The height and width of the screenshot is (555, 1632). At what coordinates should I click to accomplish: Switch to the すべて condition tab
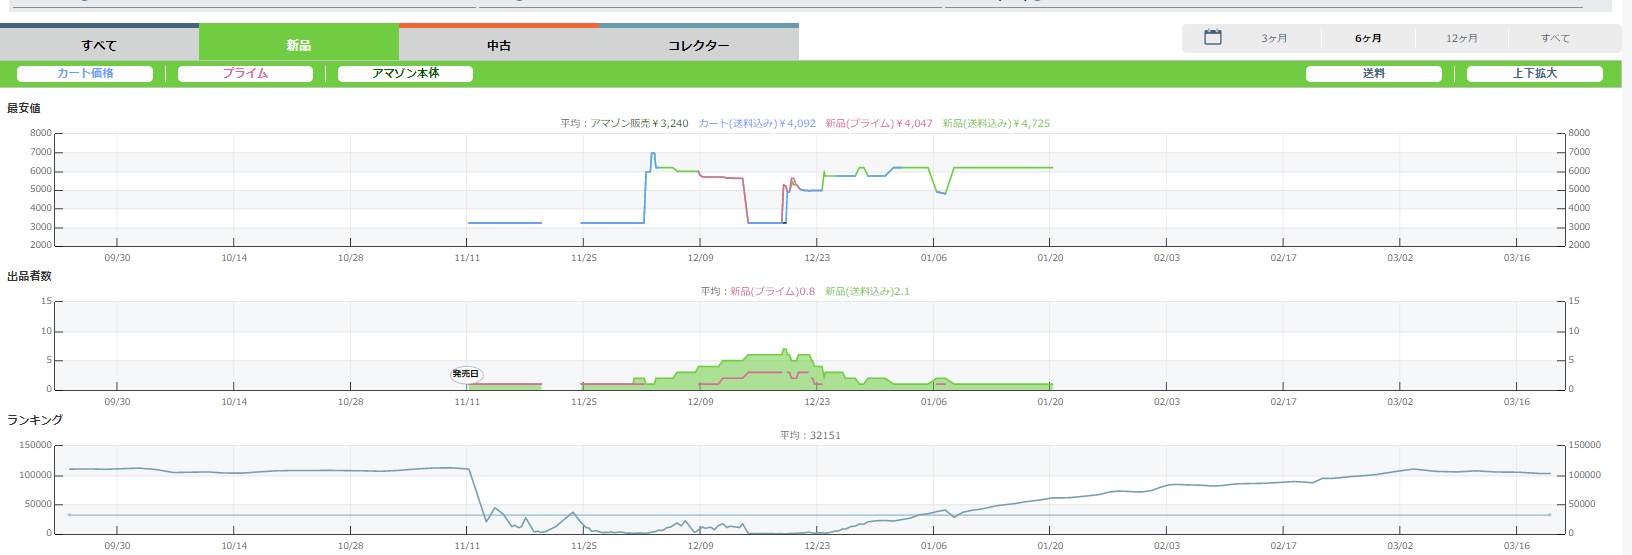point(99,44)
